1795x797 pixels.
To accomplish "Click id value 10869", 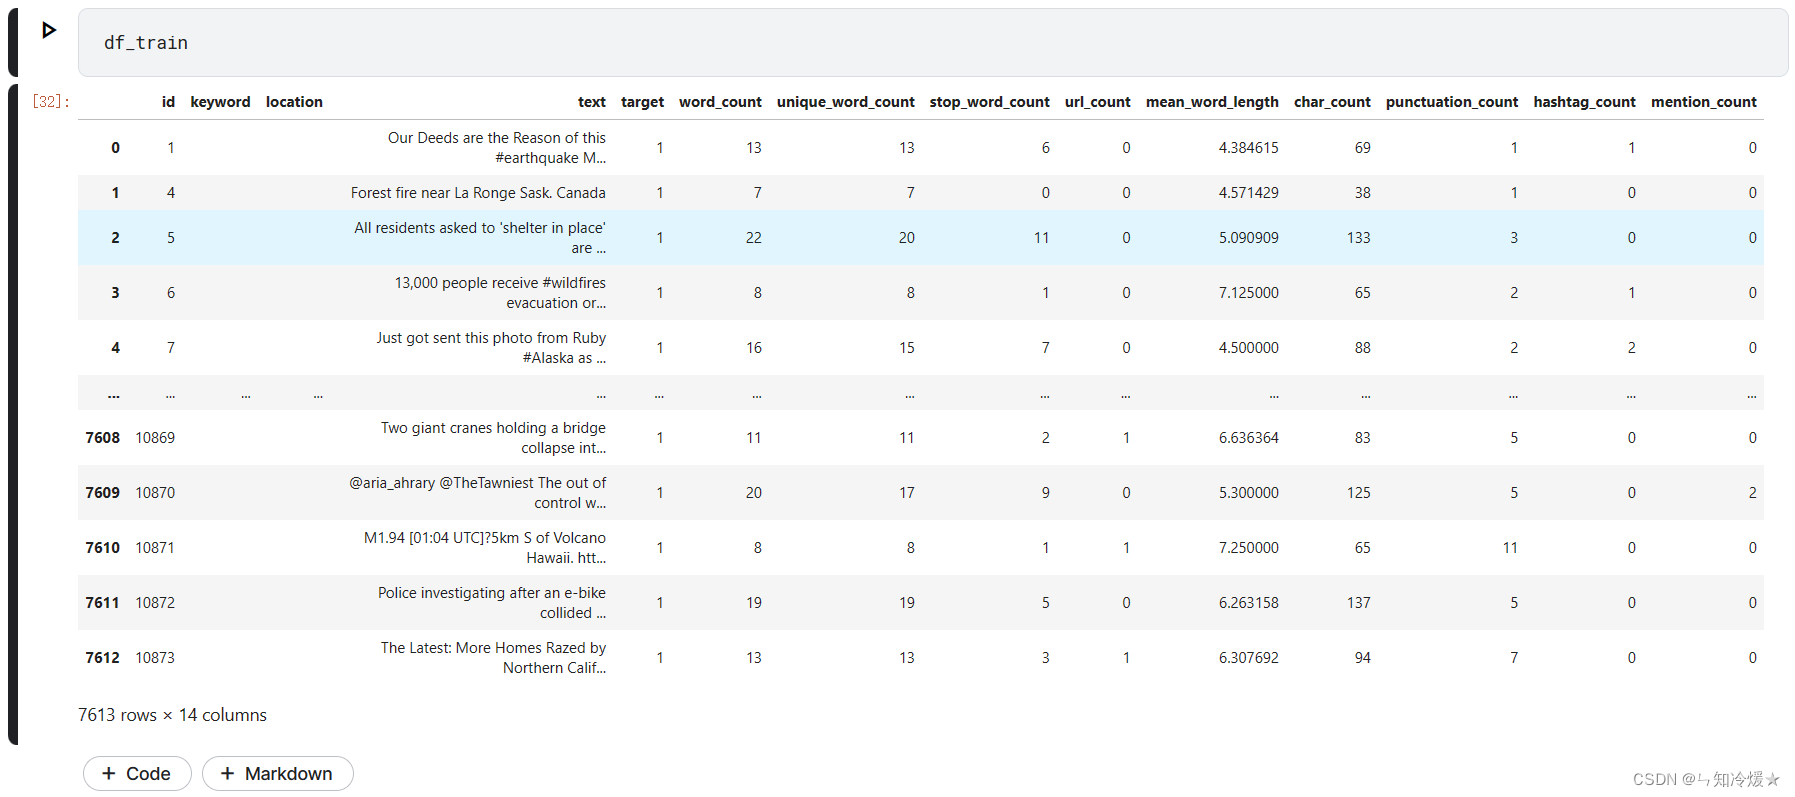I will (x=155, y=438).
